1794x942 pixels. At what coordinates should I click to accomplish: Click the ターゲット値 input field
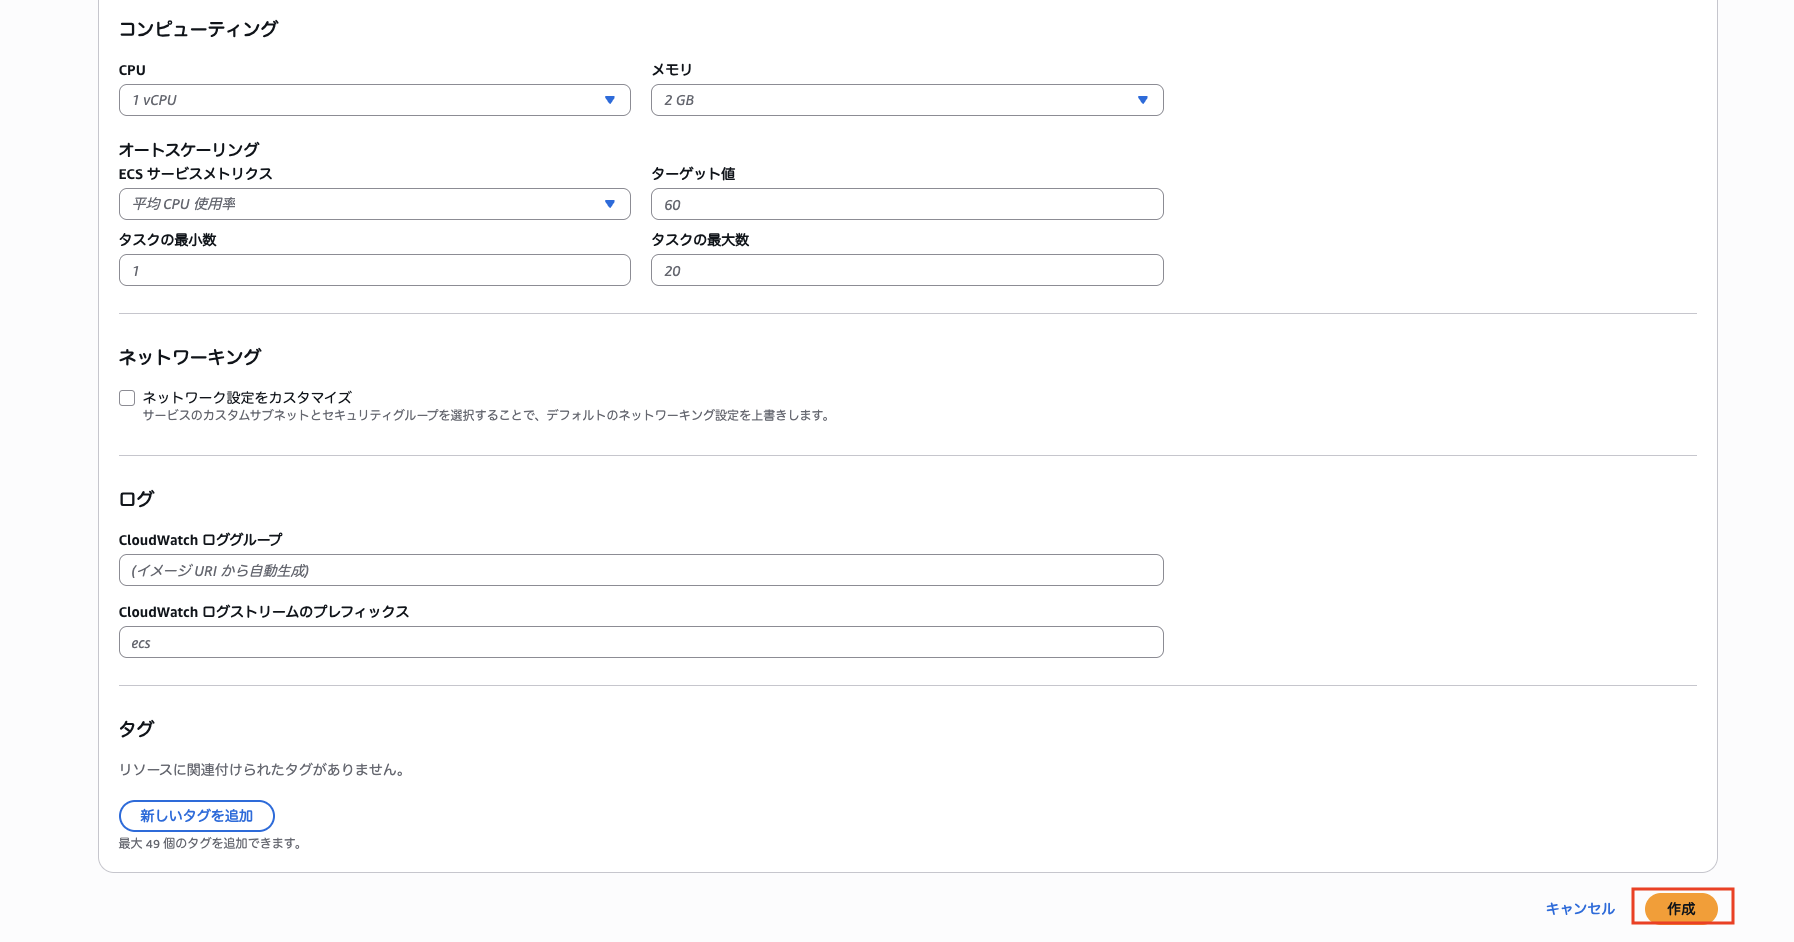point(907,204)
